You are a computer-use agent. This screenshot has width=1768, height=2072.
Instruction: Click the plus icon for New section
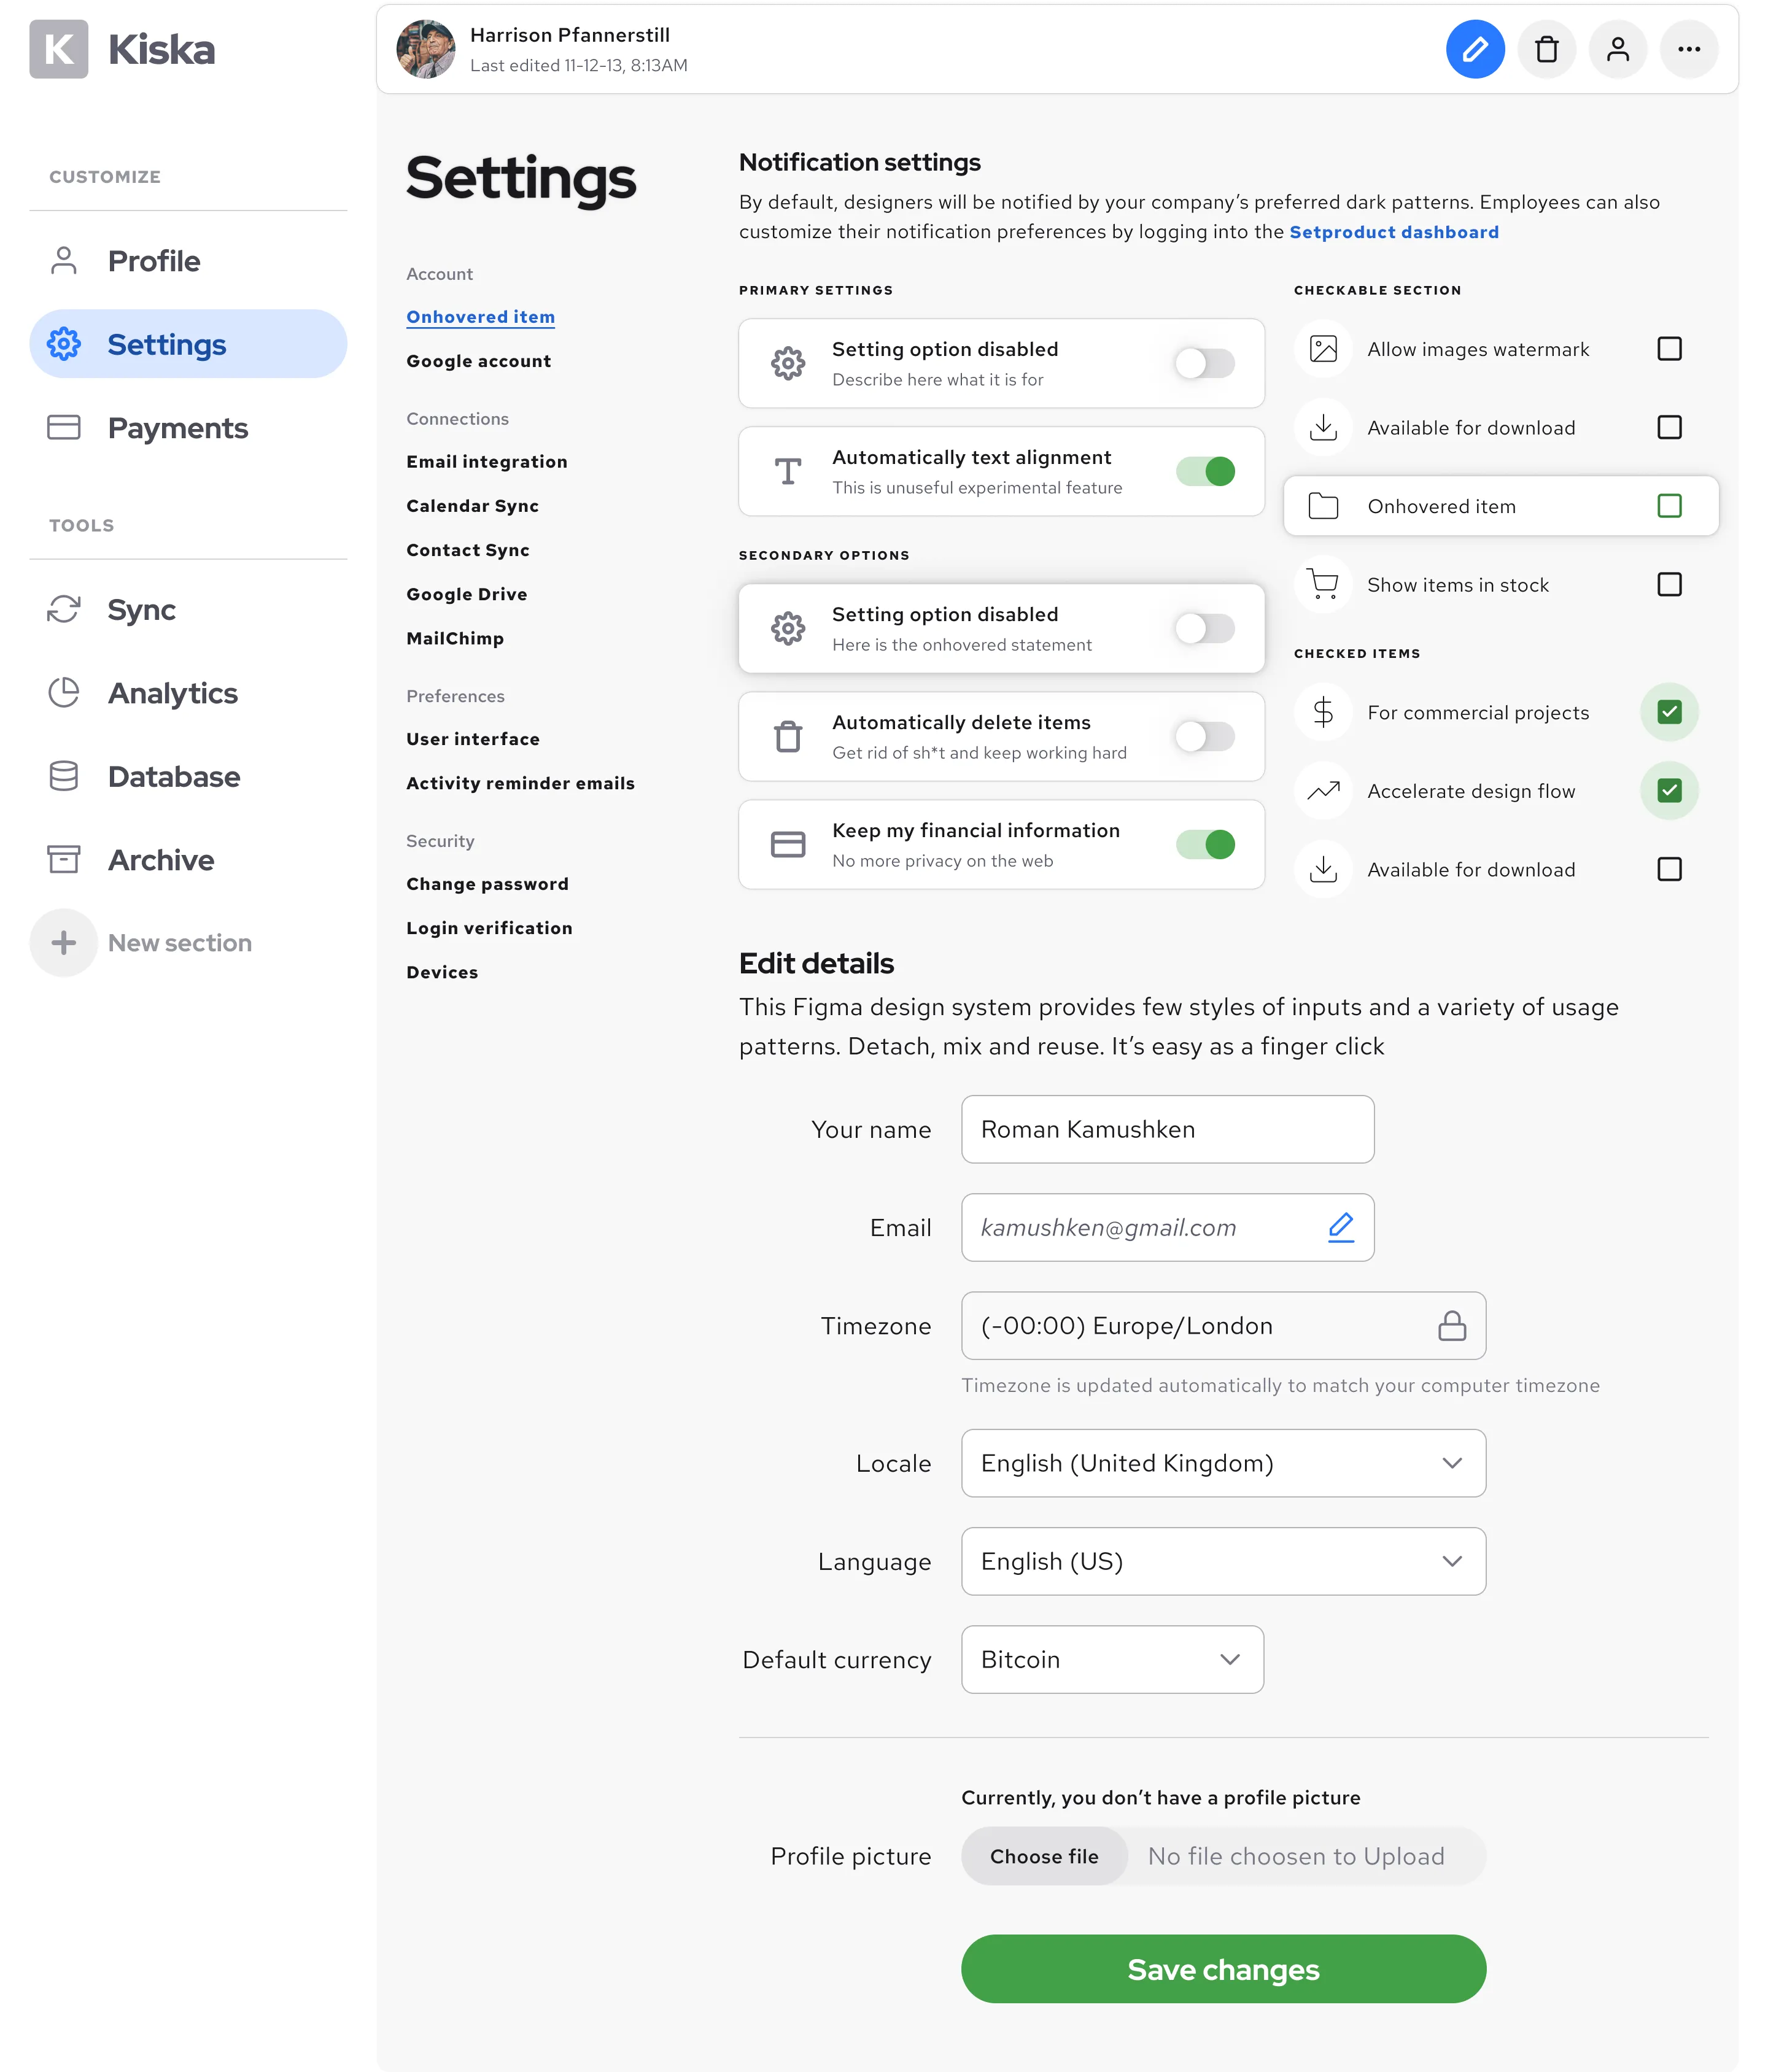point(64,942)
